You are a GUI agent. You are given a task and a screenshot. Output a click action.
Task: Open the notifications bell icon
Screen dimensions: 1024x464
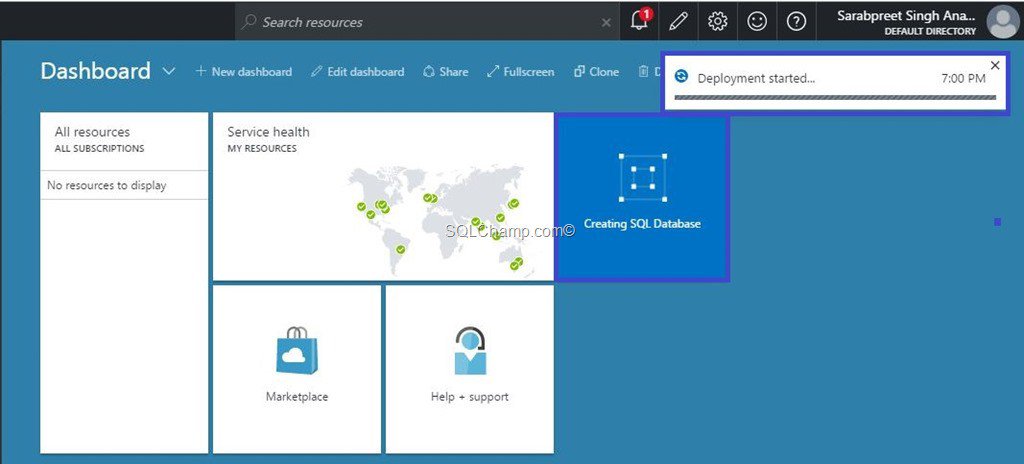point(639,21)
